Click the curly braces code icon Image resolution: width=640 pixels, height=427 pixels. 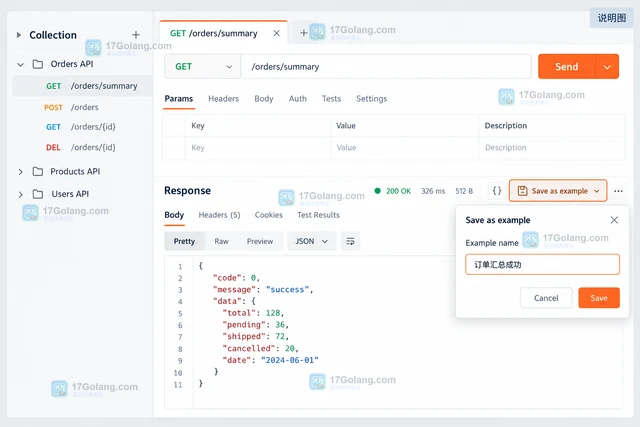point(497,191)
